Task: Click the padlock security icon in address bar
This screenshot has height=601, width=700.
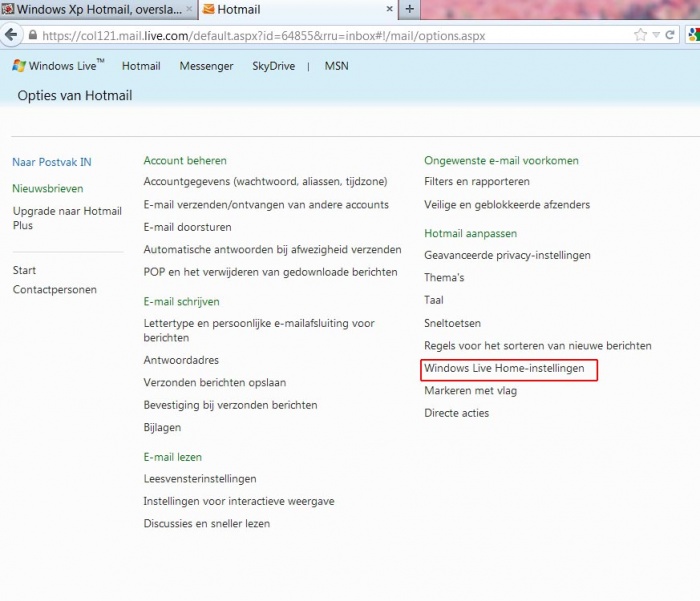Action: click(x=32, y=35)
